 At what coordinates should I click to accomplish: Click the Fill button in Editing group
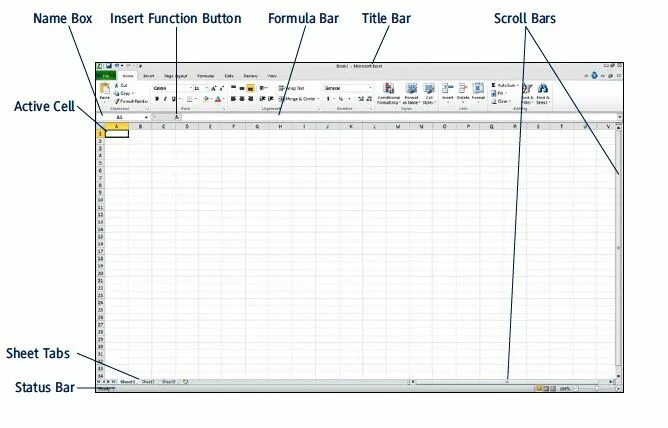pyautogui.click(x=498, y=93)
